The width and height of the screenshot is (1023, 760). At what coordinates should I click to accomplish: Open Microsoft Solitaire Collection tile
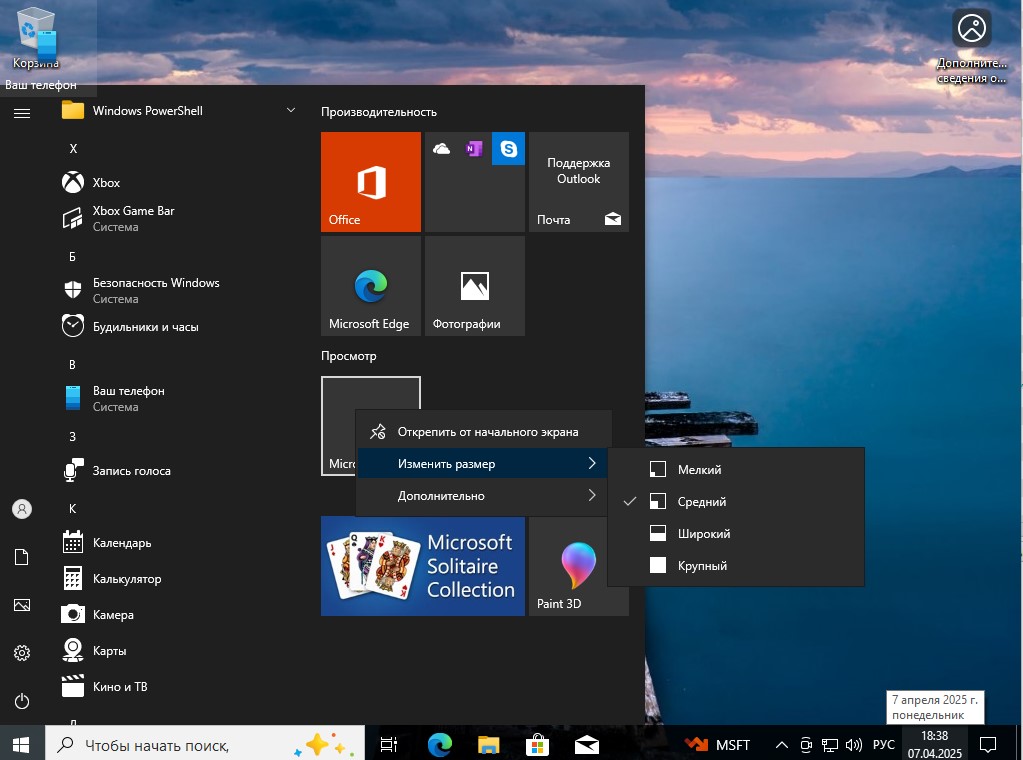[x=423, y=566]
